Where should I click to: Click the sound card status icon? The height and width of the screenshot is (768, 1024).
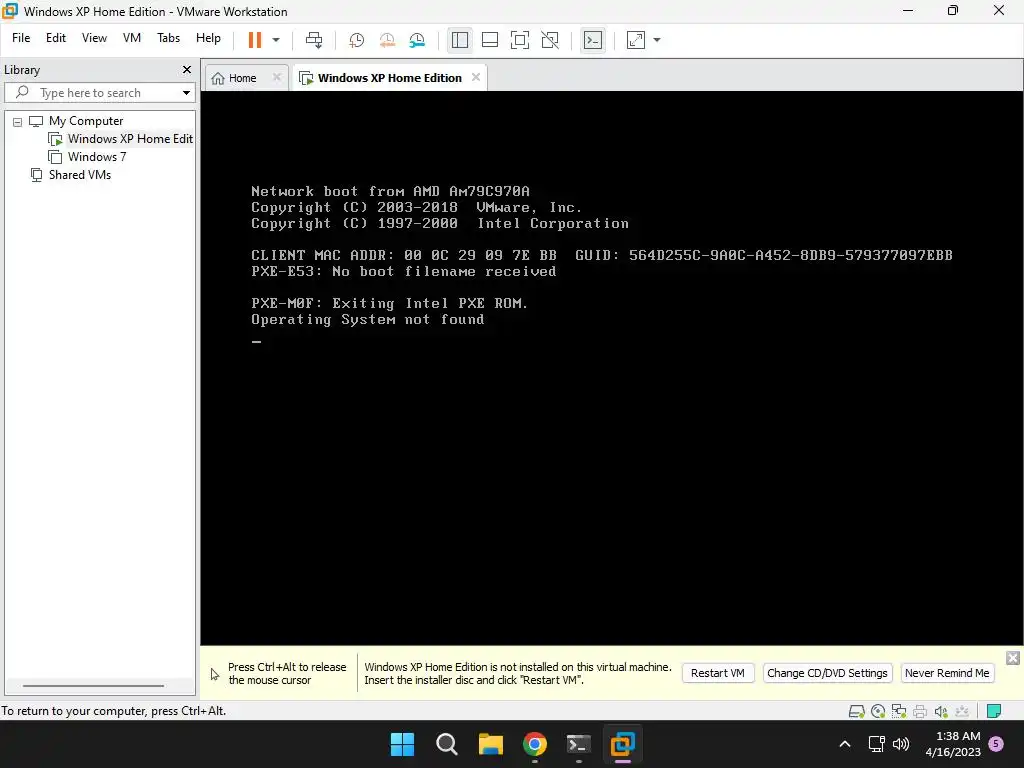(941, 711)
